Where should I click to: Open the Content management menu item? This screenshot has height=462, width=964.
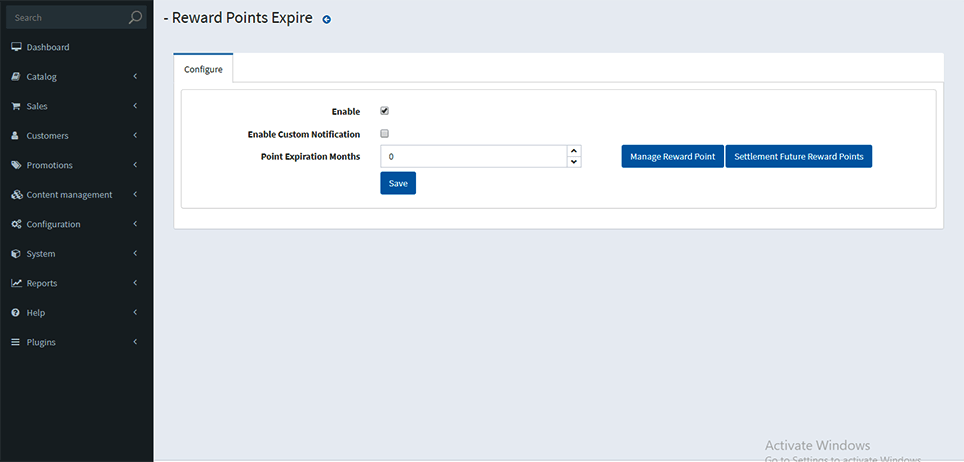point(69,195)
